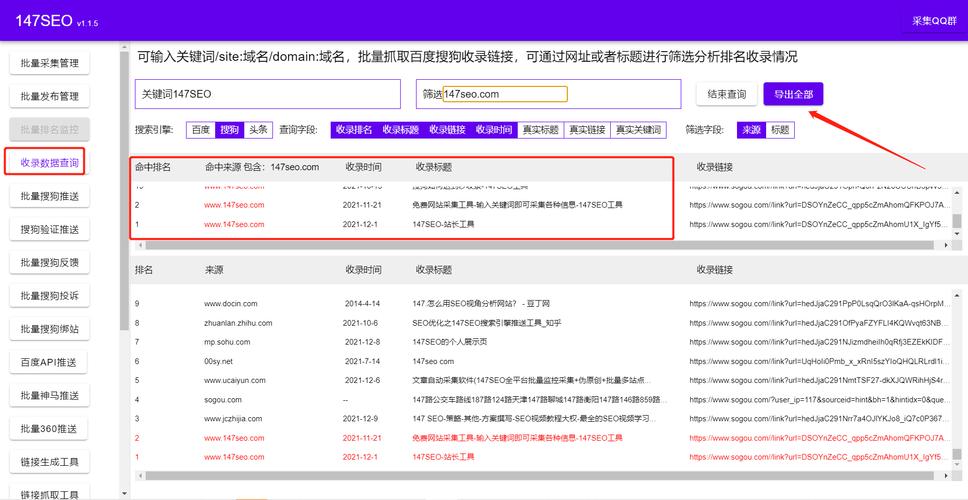
Task: Open 链接生成工具 sidebar item
Action: [x=49, y=462]
